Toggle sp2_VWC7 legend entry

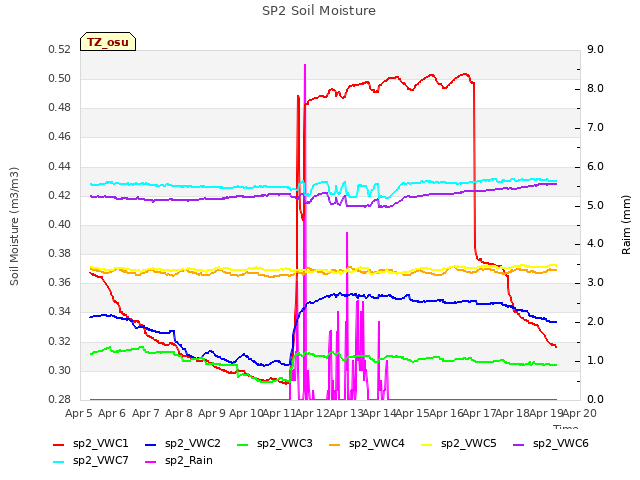point(91,461)
